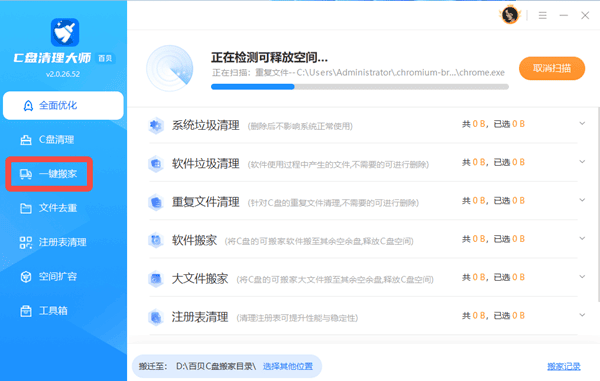Image resolution: width=600 pixels, height=381 pixels.
Task: Click the 空间扩容 cube icon
Action: click(26, 276)
